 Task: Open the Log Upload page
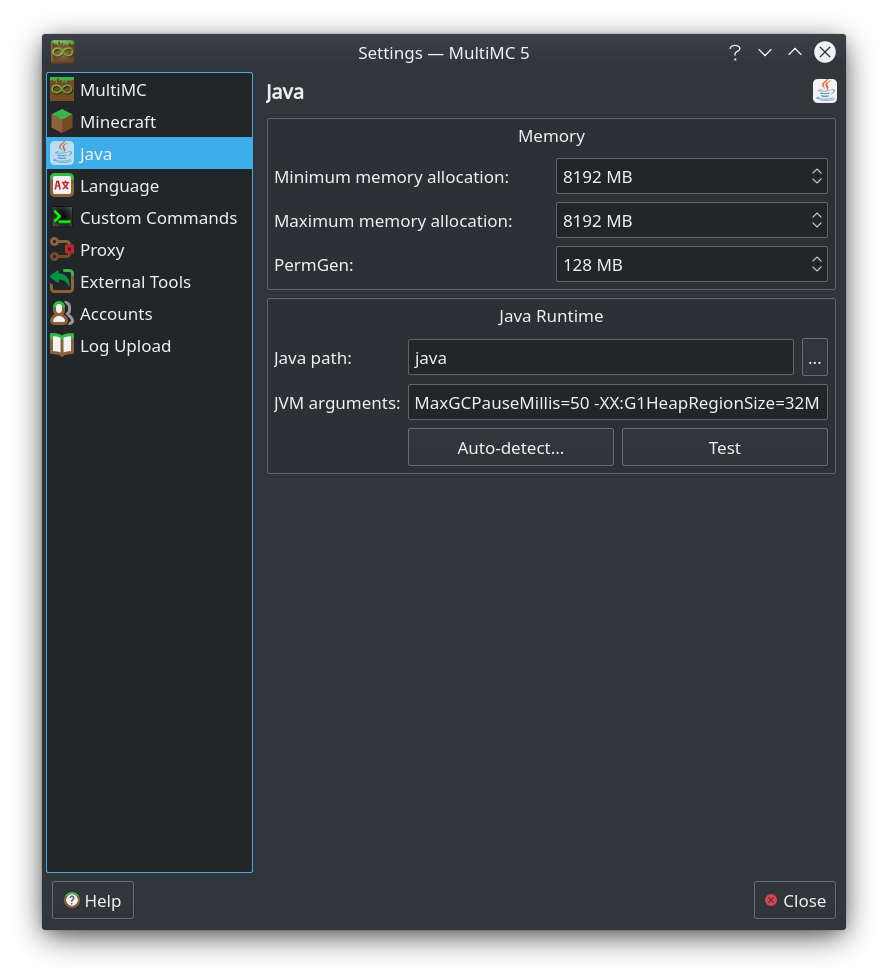tap(149, 345)
